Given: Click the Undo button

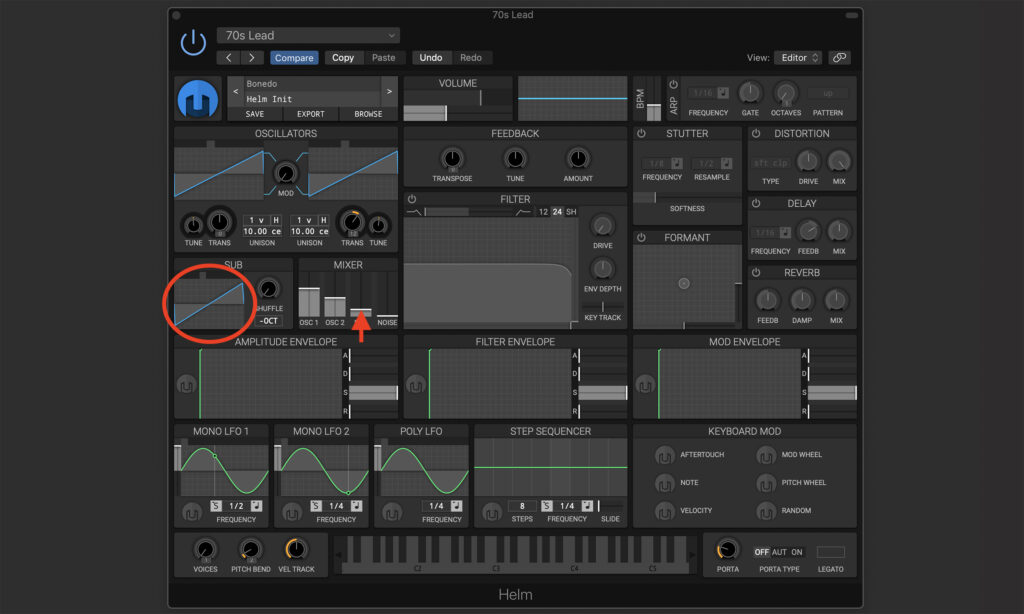Looking at the screenshot, I should click(431, 57).
